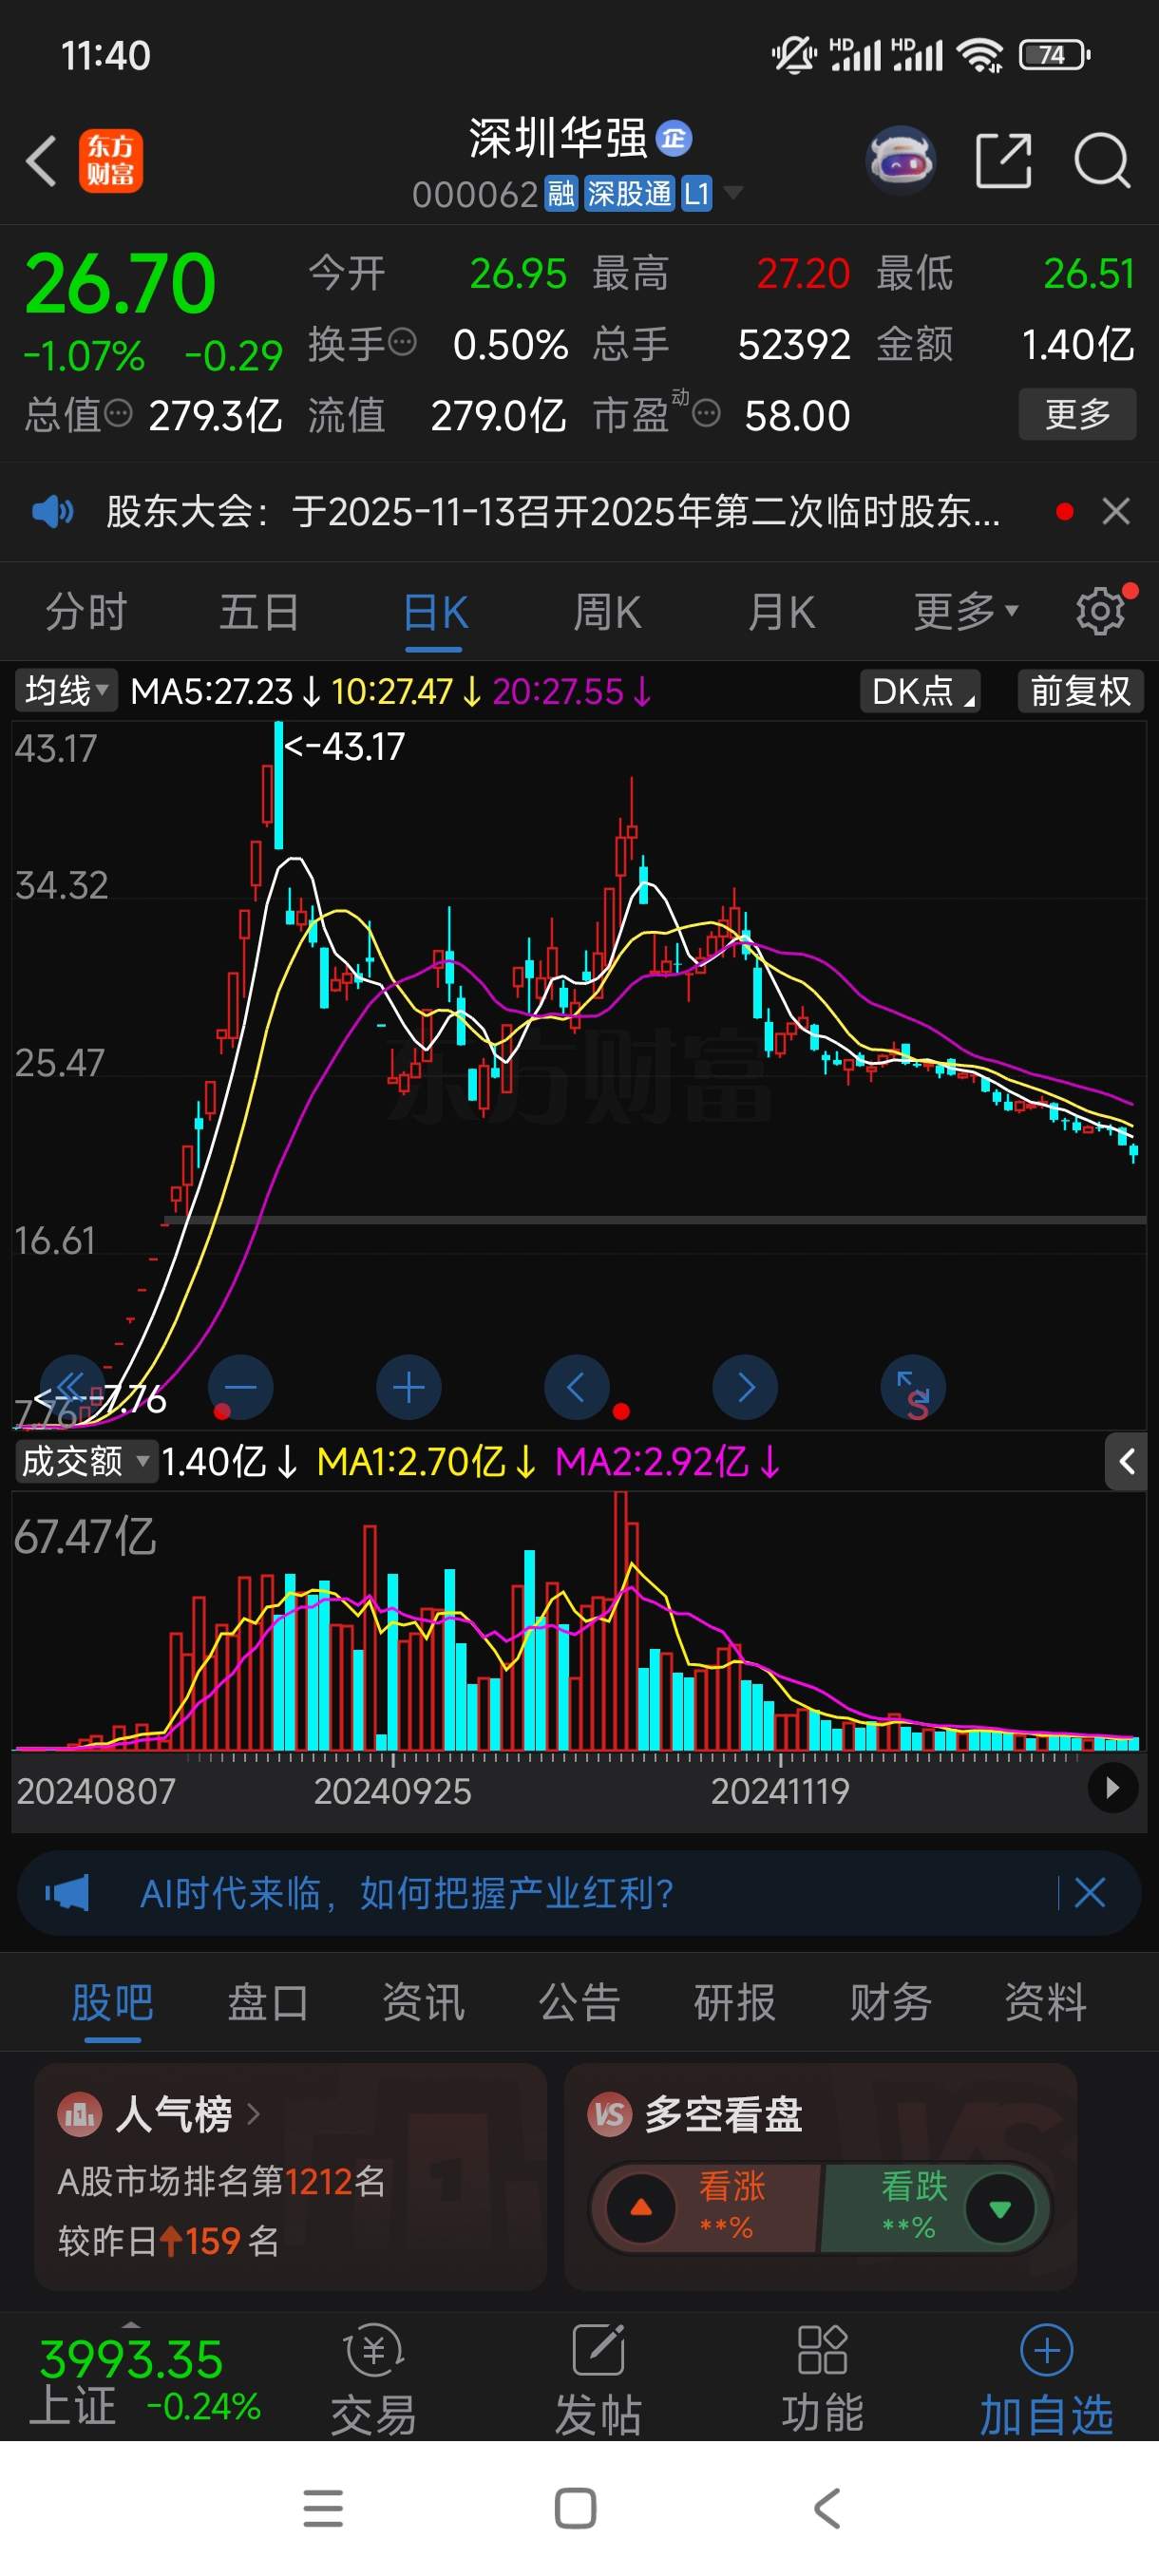Screen dimensions: 1159x2576
Task: Switch to 五日 chart tab
Action: pyautogui.click(x=259, y=611)
